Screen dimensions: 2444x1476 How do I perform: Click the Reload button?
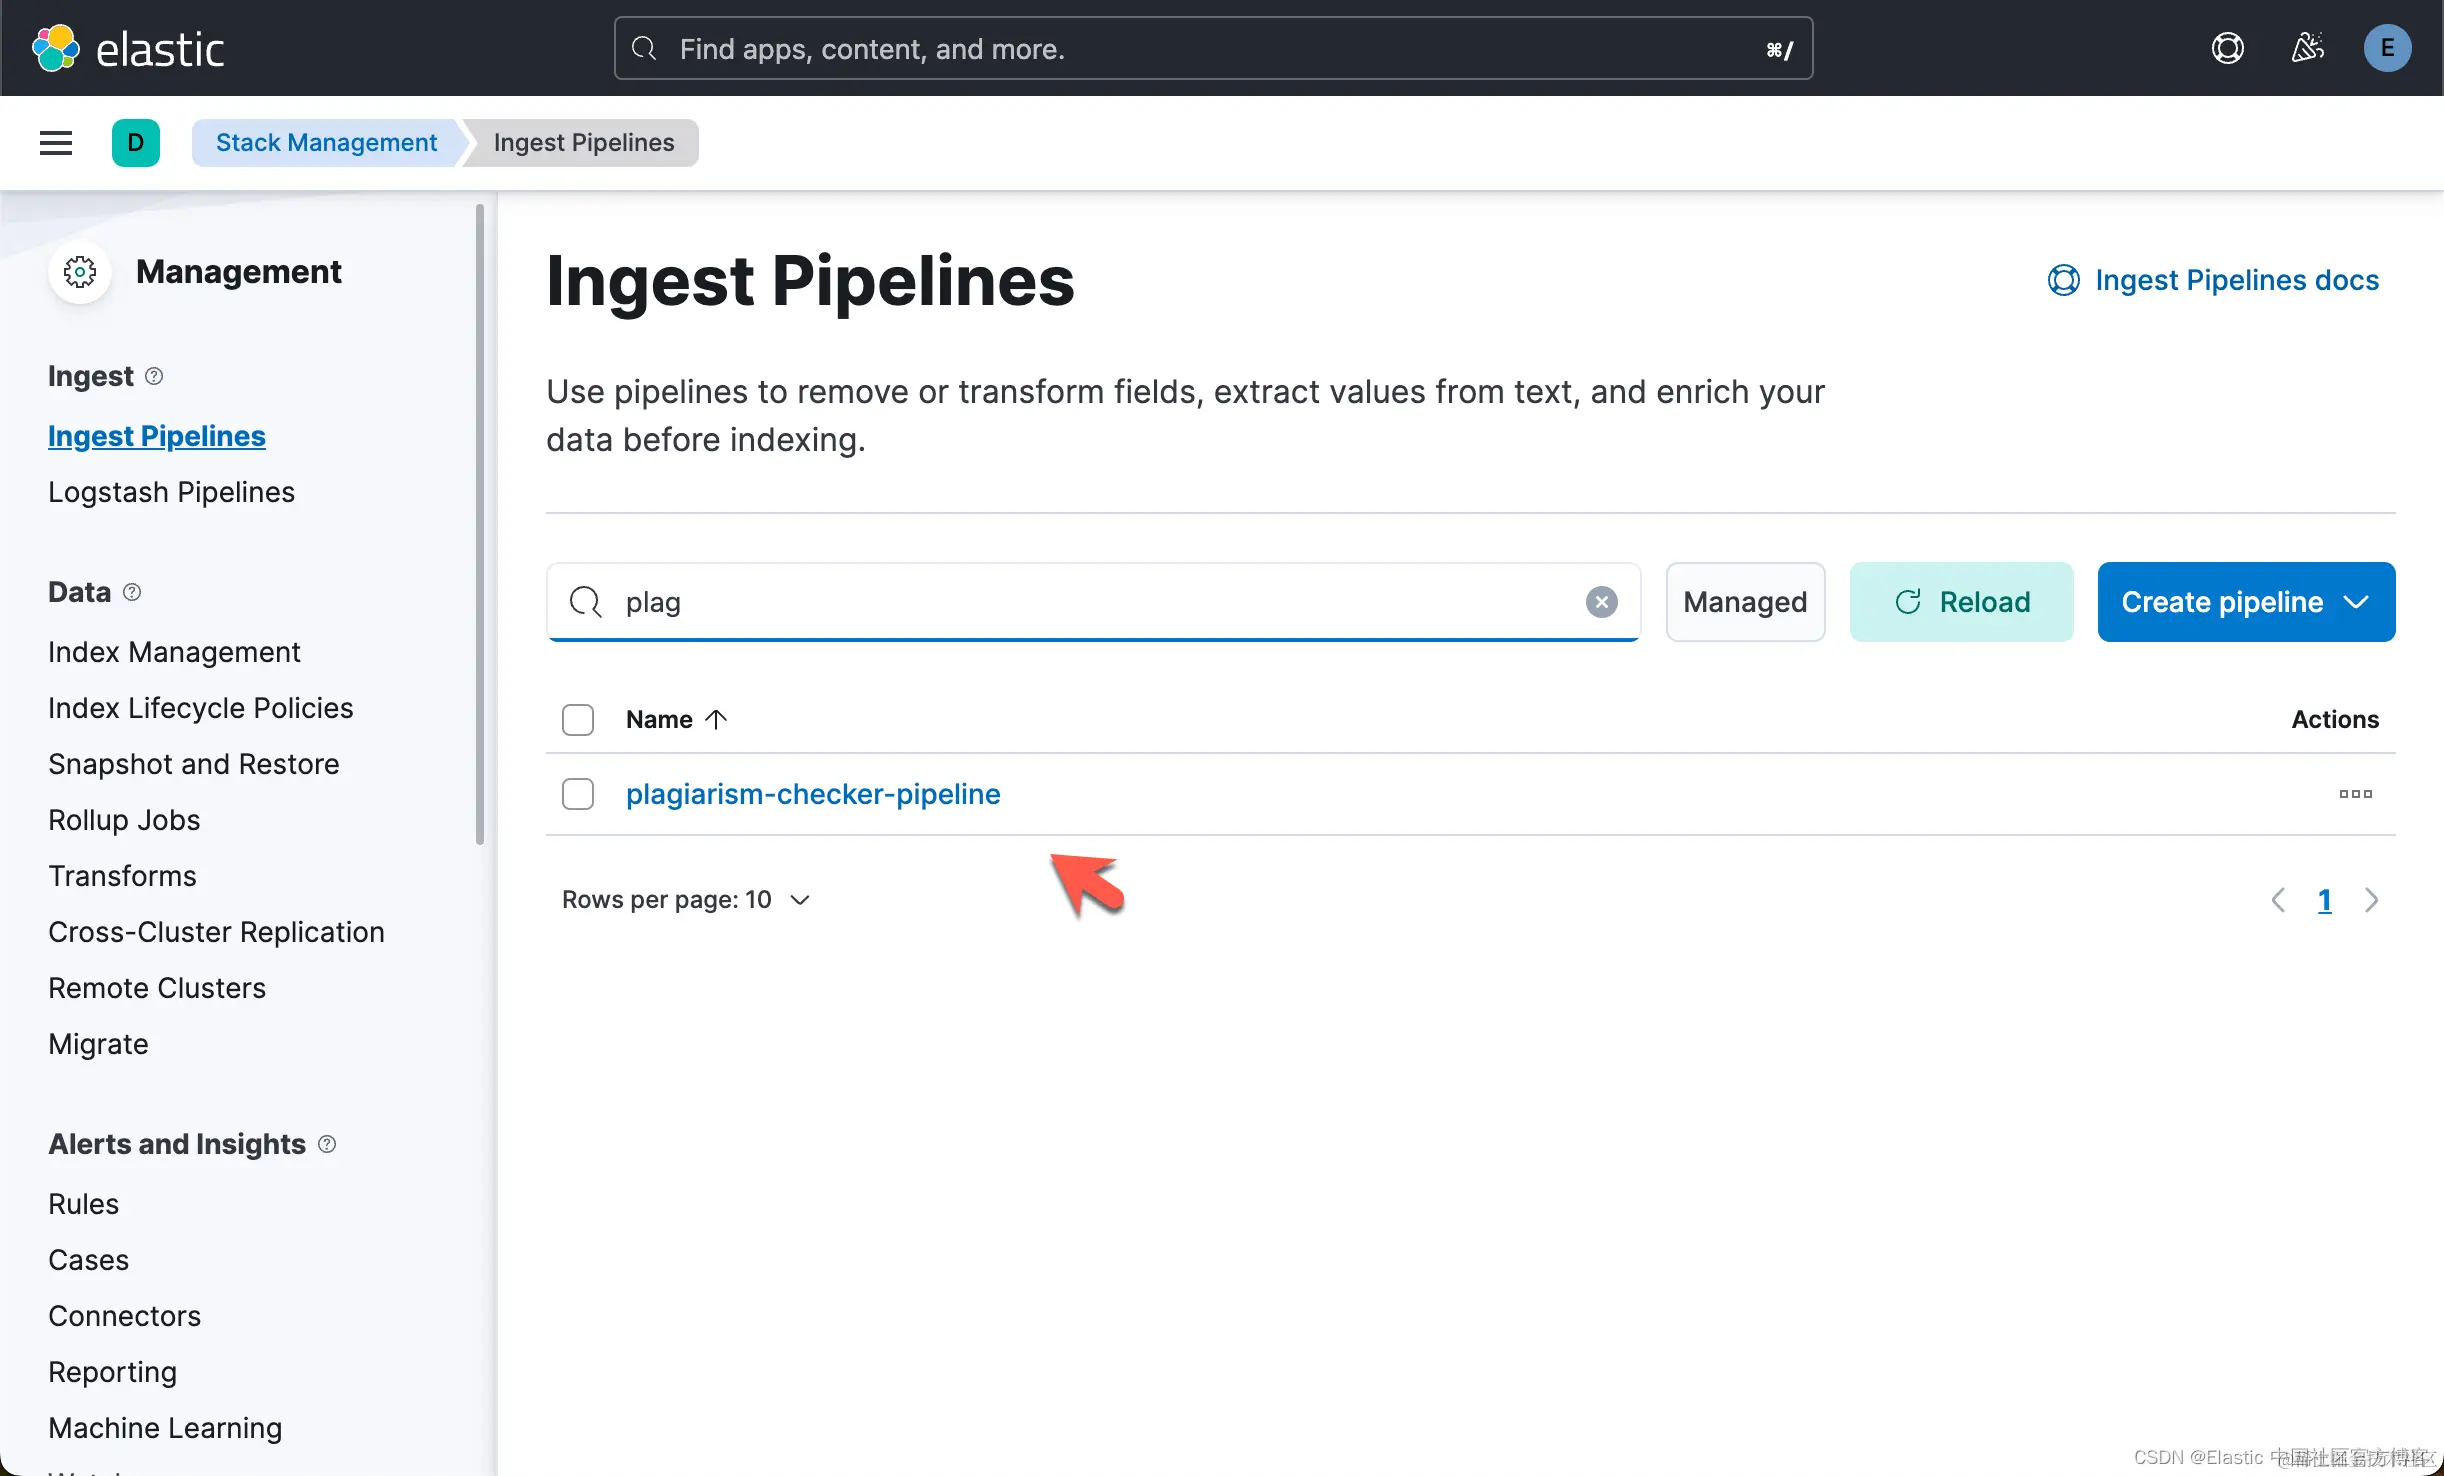tap(1961, 602)
